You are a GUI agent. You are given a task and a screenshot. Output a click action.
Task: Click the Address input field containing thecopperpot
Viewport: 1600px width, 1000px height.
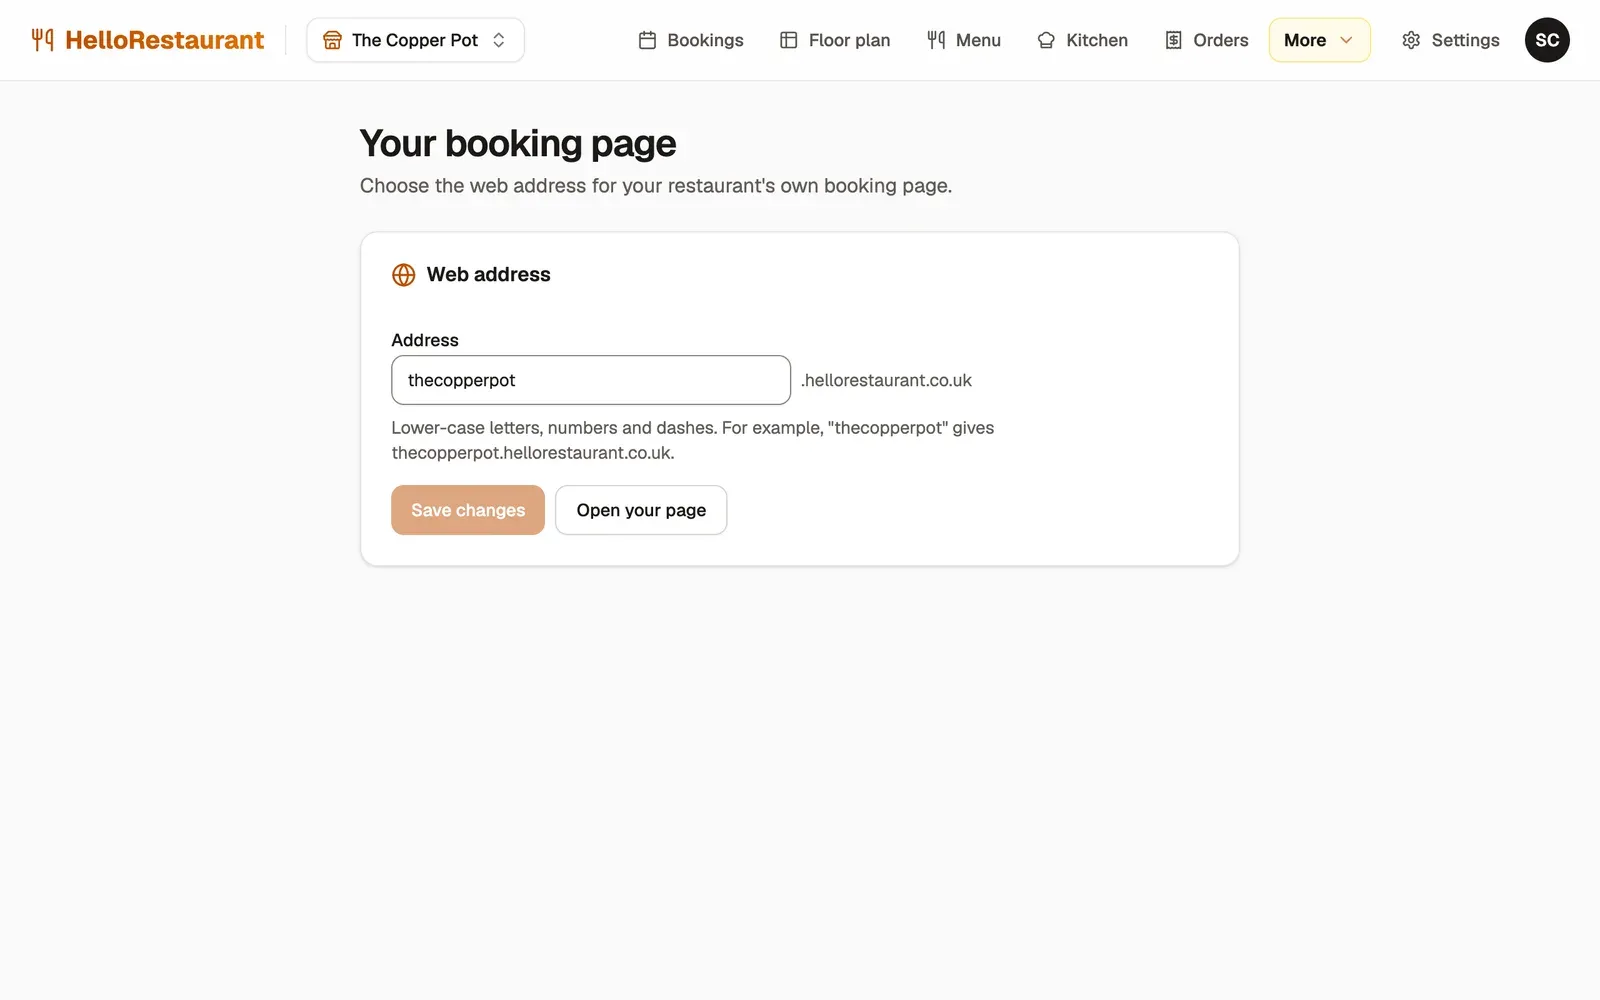coord(591,380)
